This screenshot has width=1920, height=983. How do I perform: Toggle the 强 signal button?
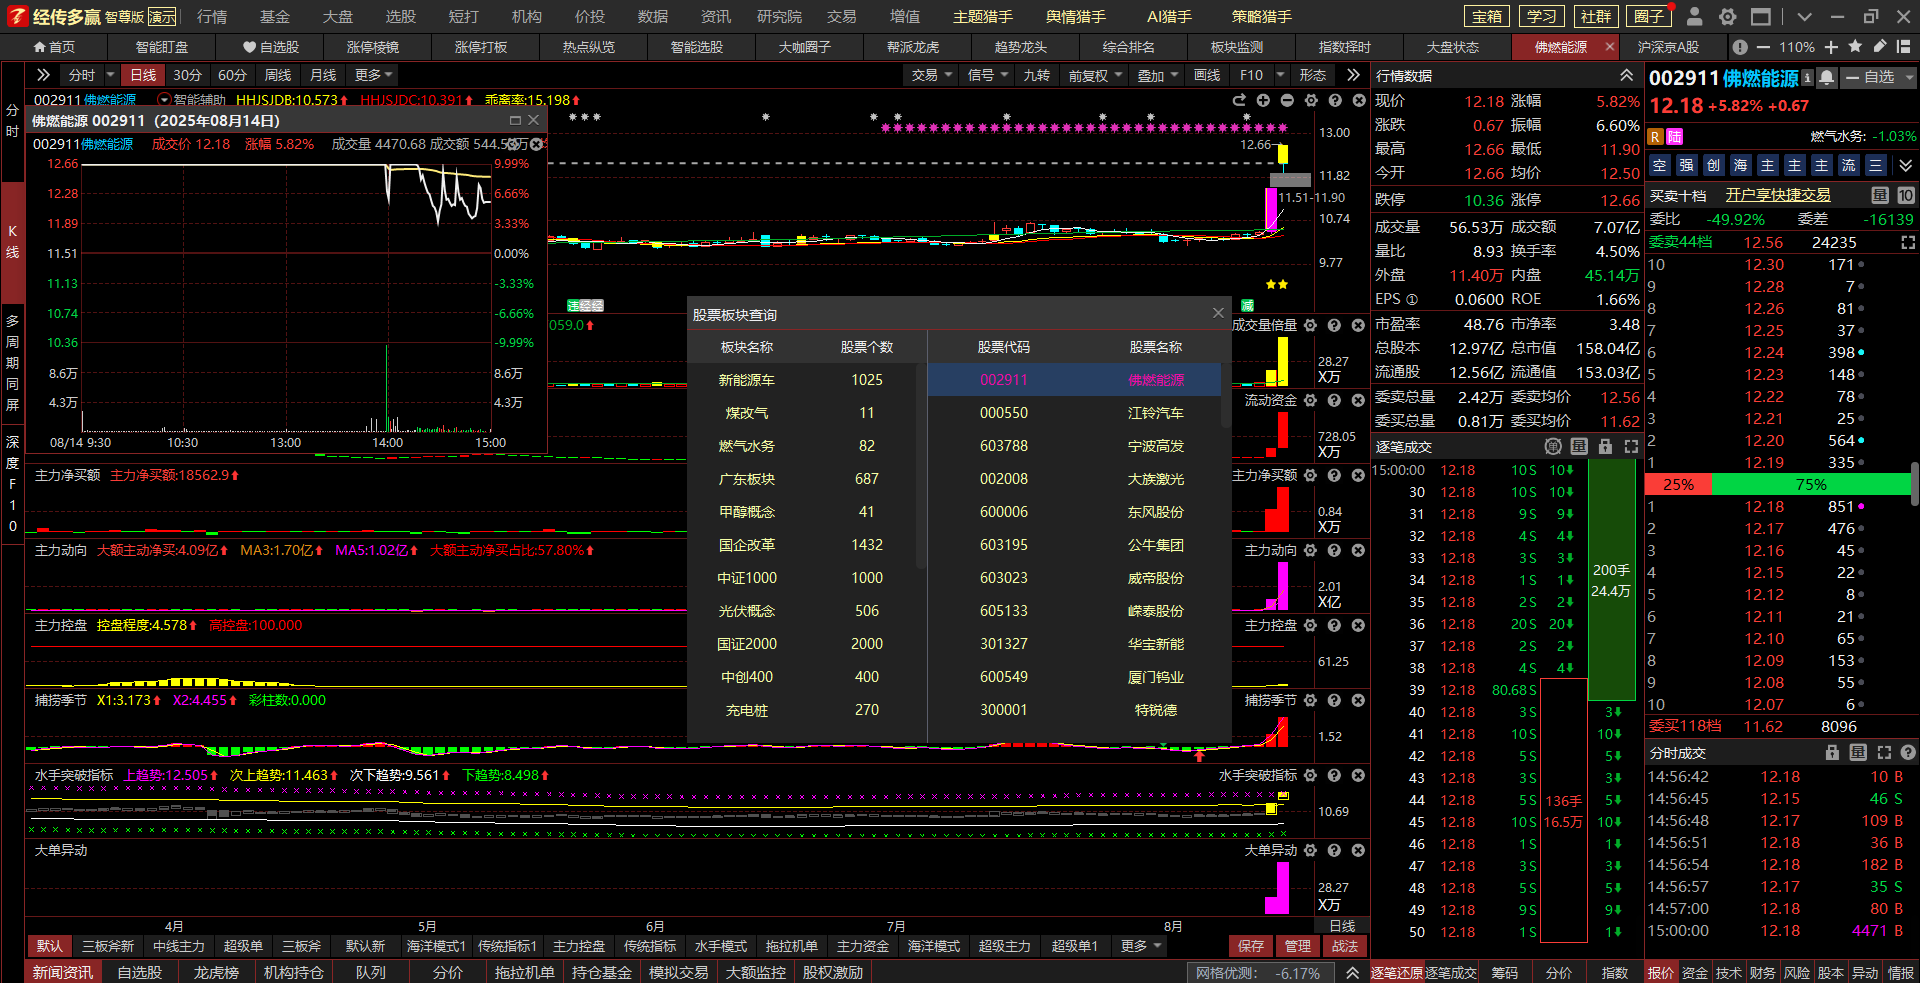[1687, 165]
